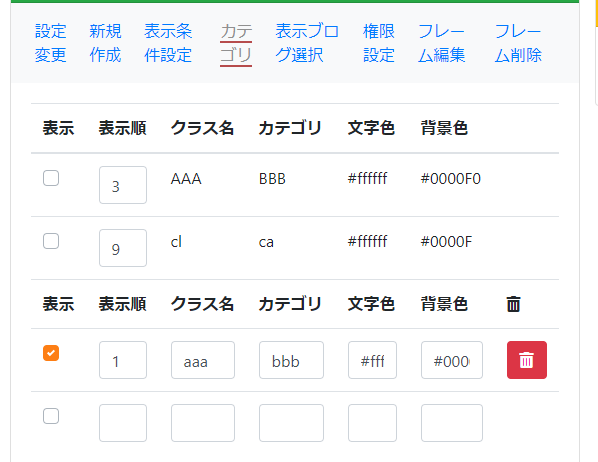
Task: Switch to the 表示条件設定 tab
Action: click(168, 43)
